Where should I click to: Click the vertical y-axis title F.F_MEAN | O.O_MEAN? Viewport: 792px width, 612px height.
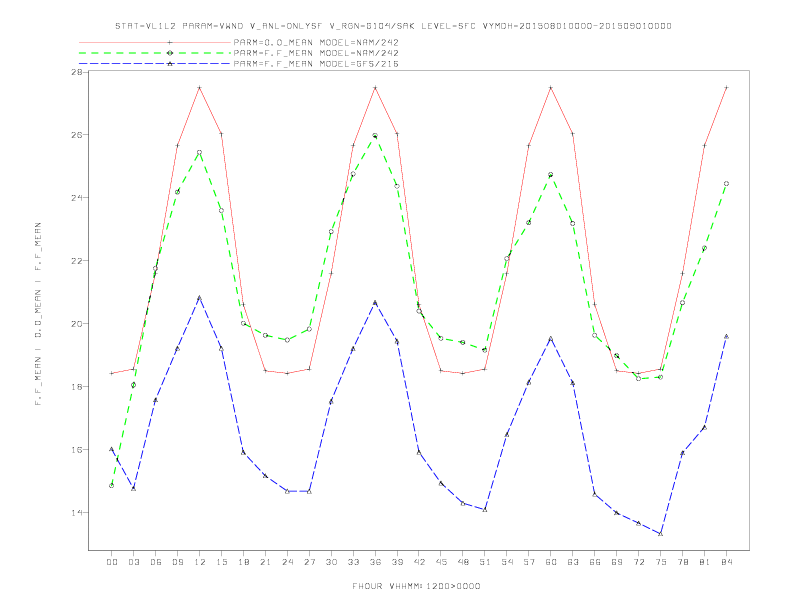(x=38, y=314)
